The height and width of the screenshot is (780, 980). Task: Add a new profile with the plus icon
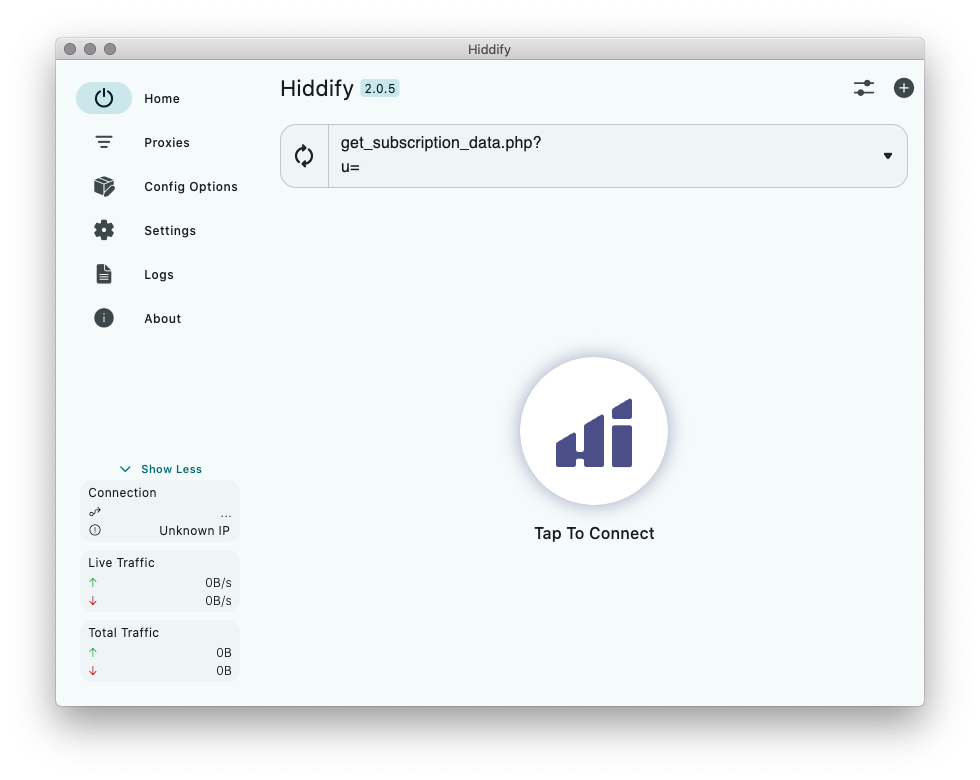[904, 88]
